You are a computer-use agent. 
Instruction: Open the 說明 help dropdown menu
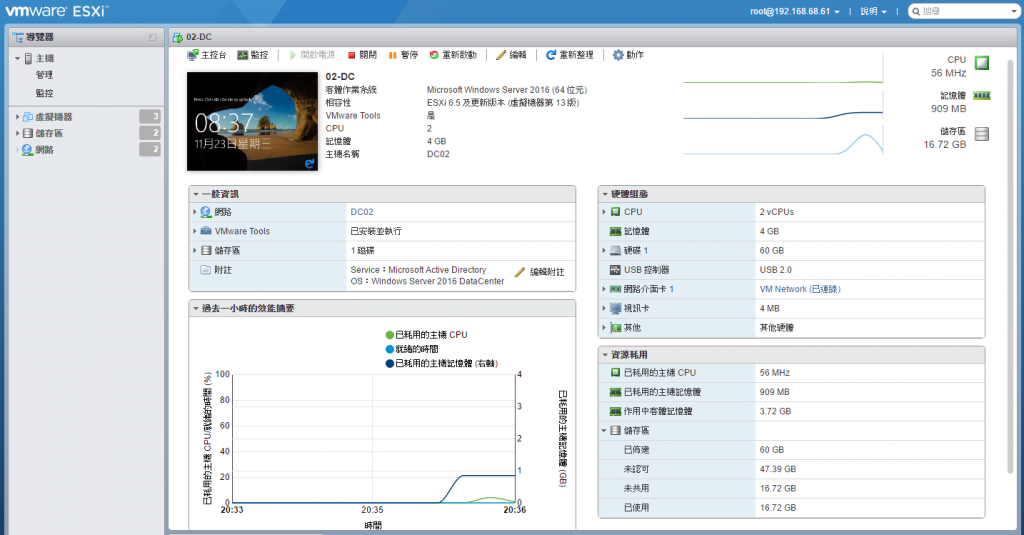click(x=873, y=11)
